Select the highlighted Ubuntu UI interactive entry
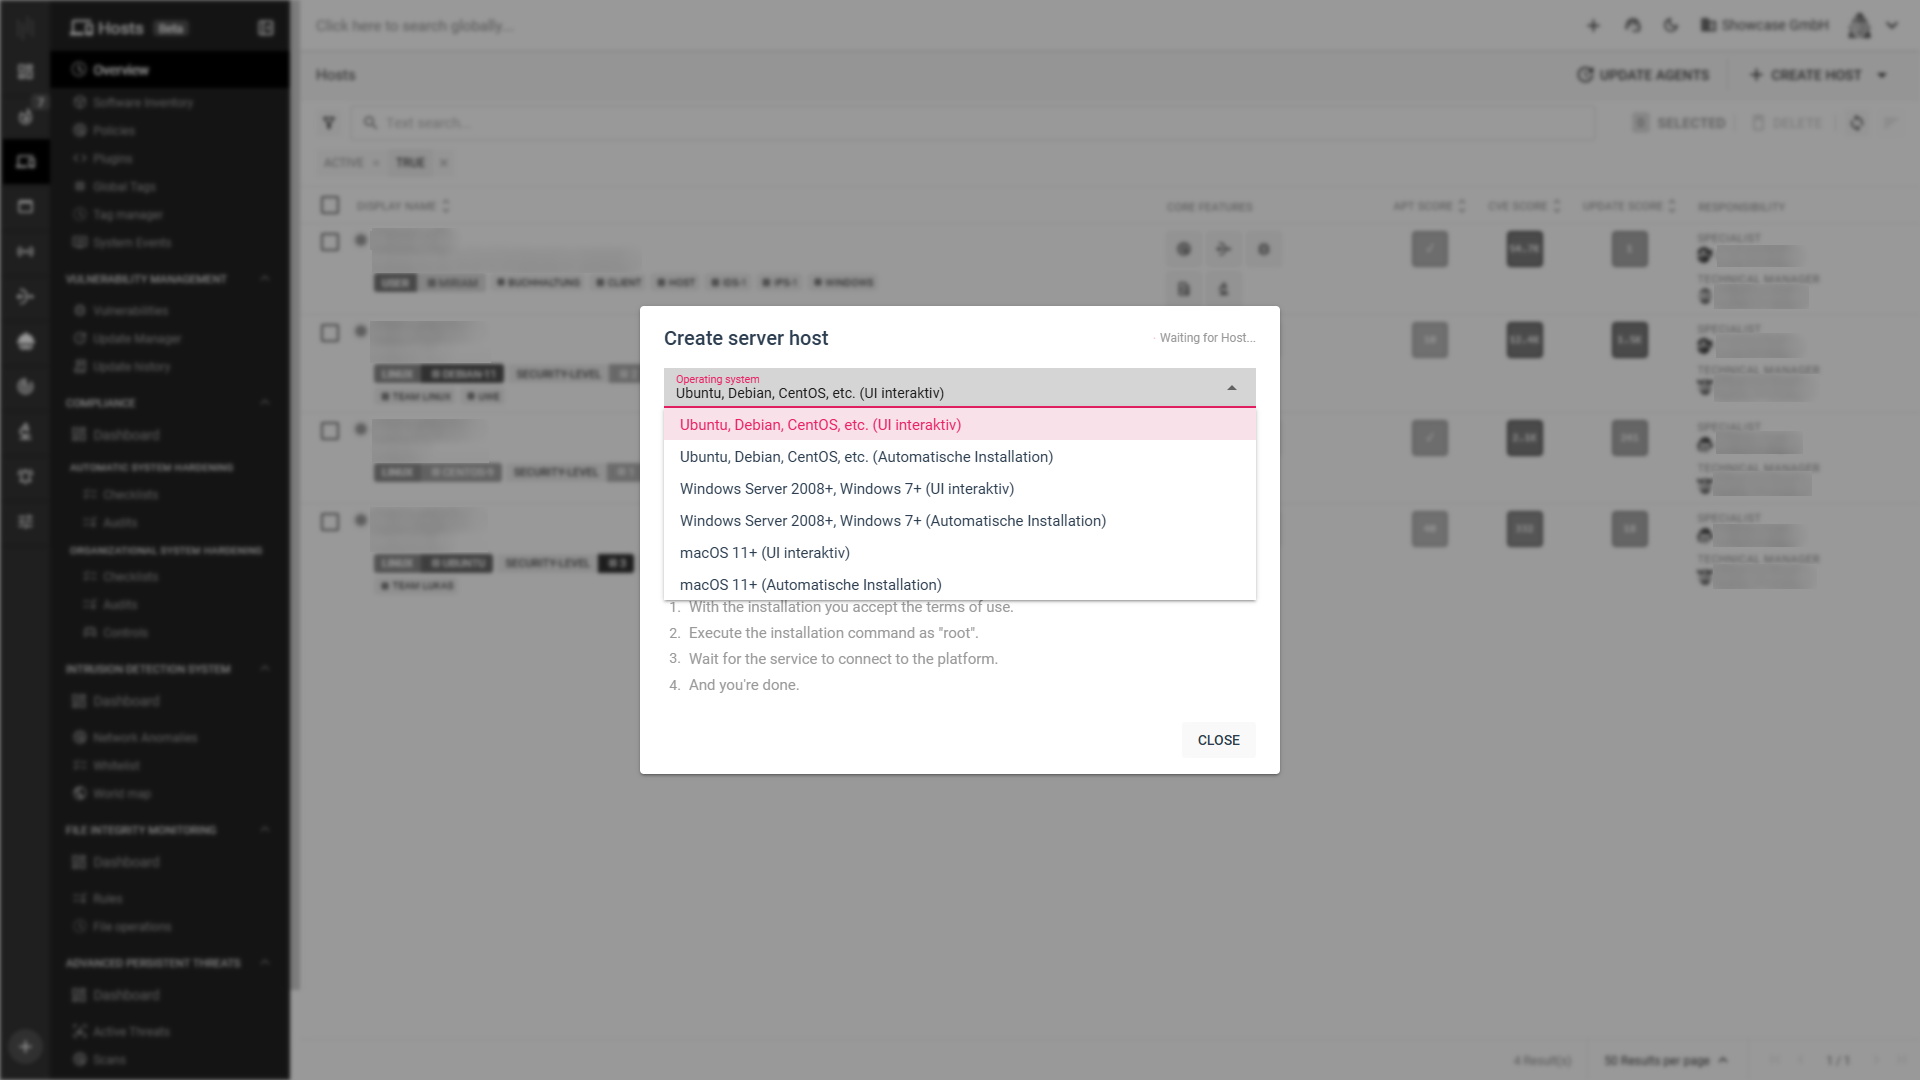Viewport: 1920px width, 1080px height. tap(820, 425)
